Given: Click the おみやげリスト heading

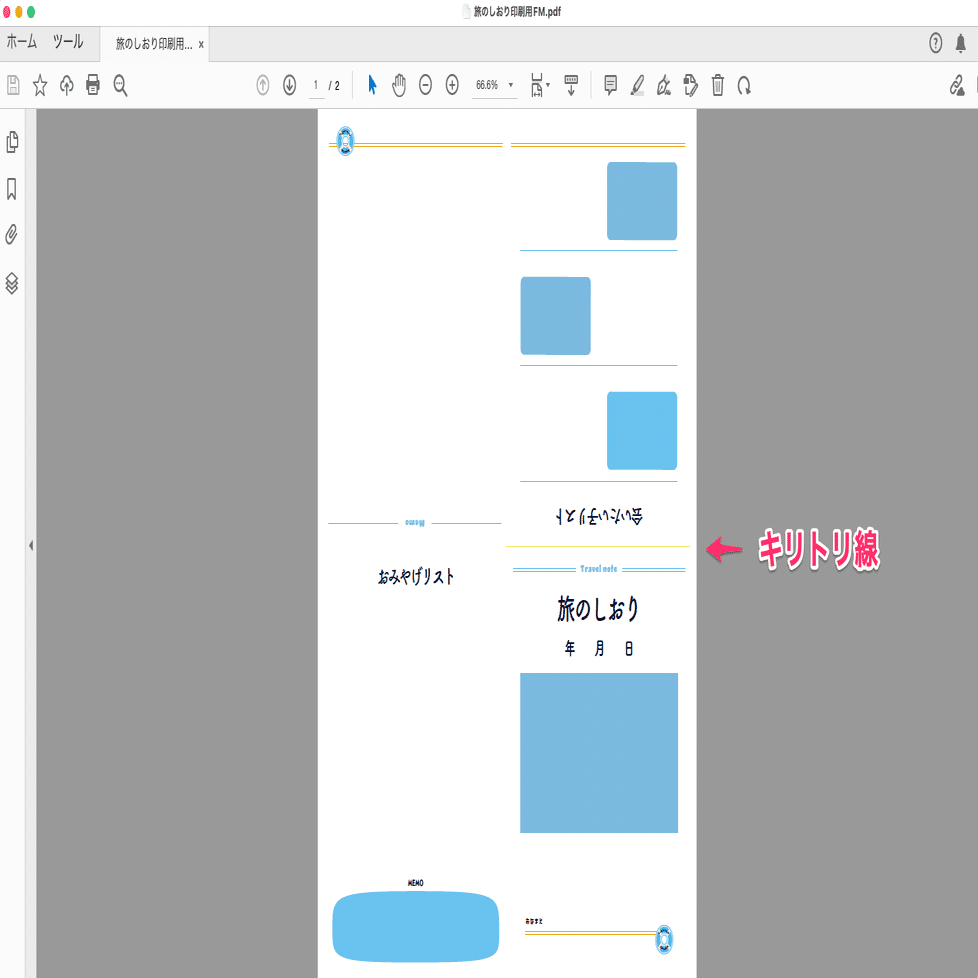Looking at the screenshot, I should 416,576.
